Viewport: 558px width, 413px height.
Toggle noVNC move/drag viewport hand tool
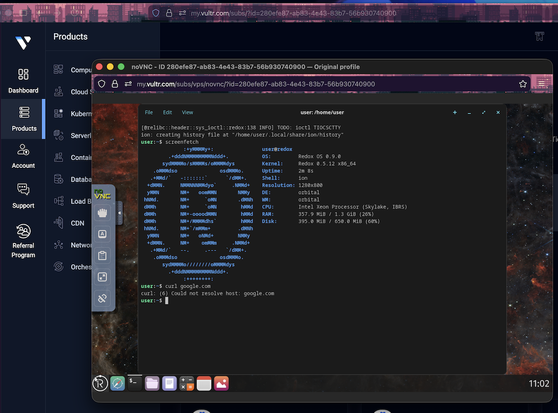pos(102,213)
